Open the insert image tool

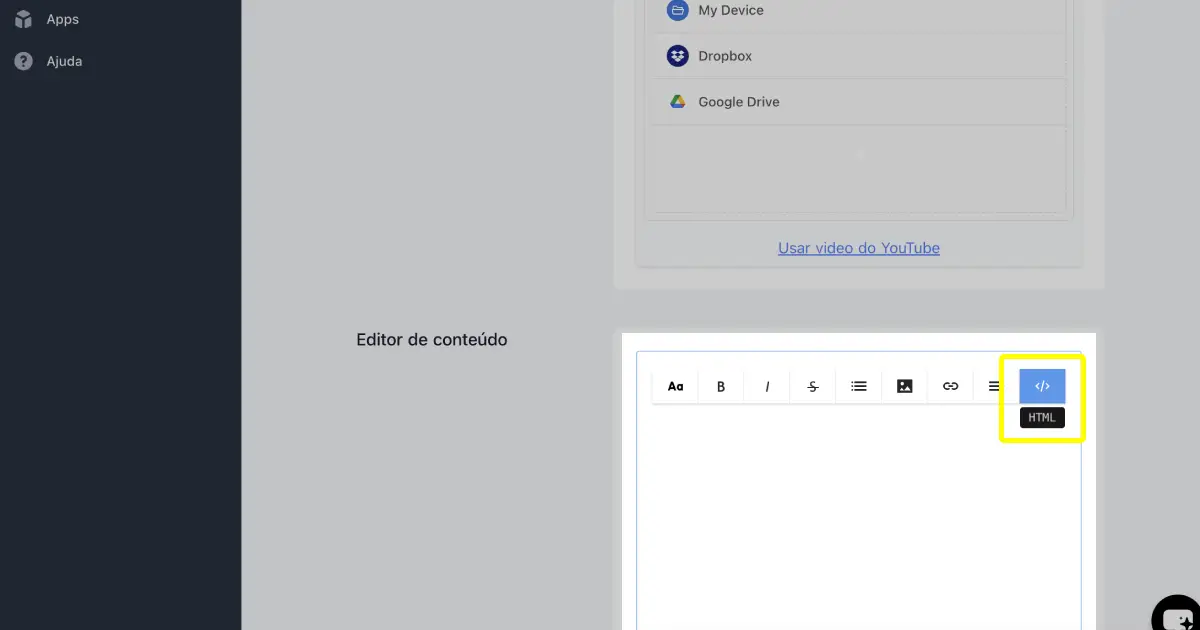pos(904,385)
